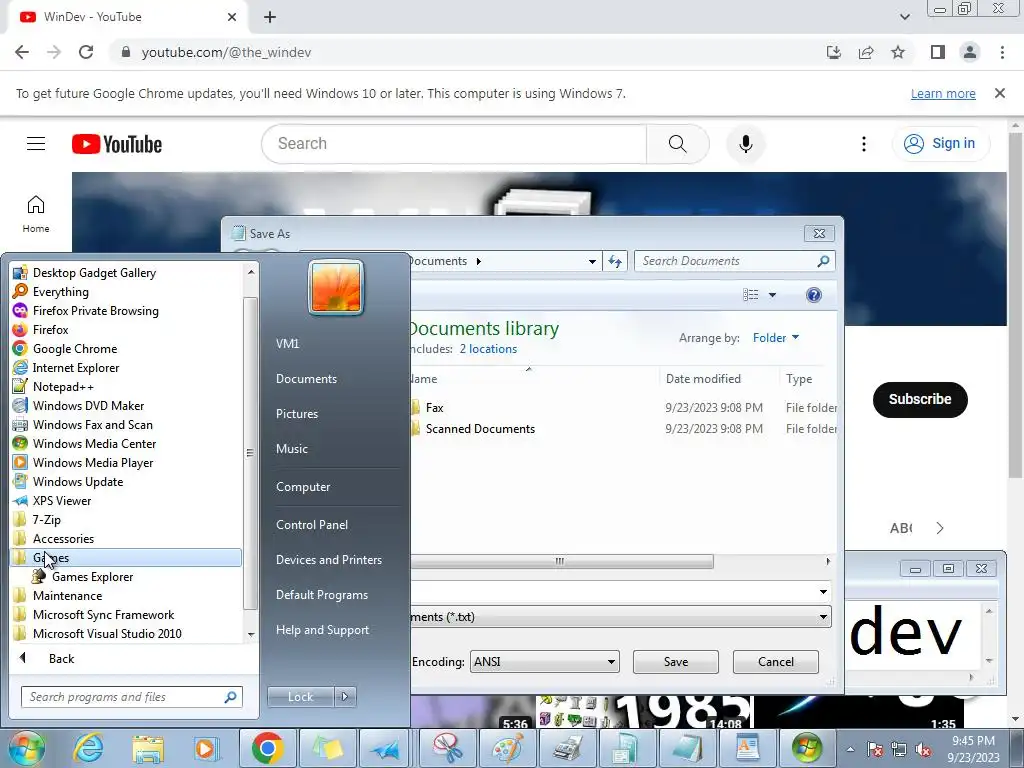Click the Chrome share page icon
This screenshot has height=768, width=1024.
click(x=866, y=52)
